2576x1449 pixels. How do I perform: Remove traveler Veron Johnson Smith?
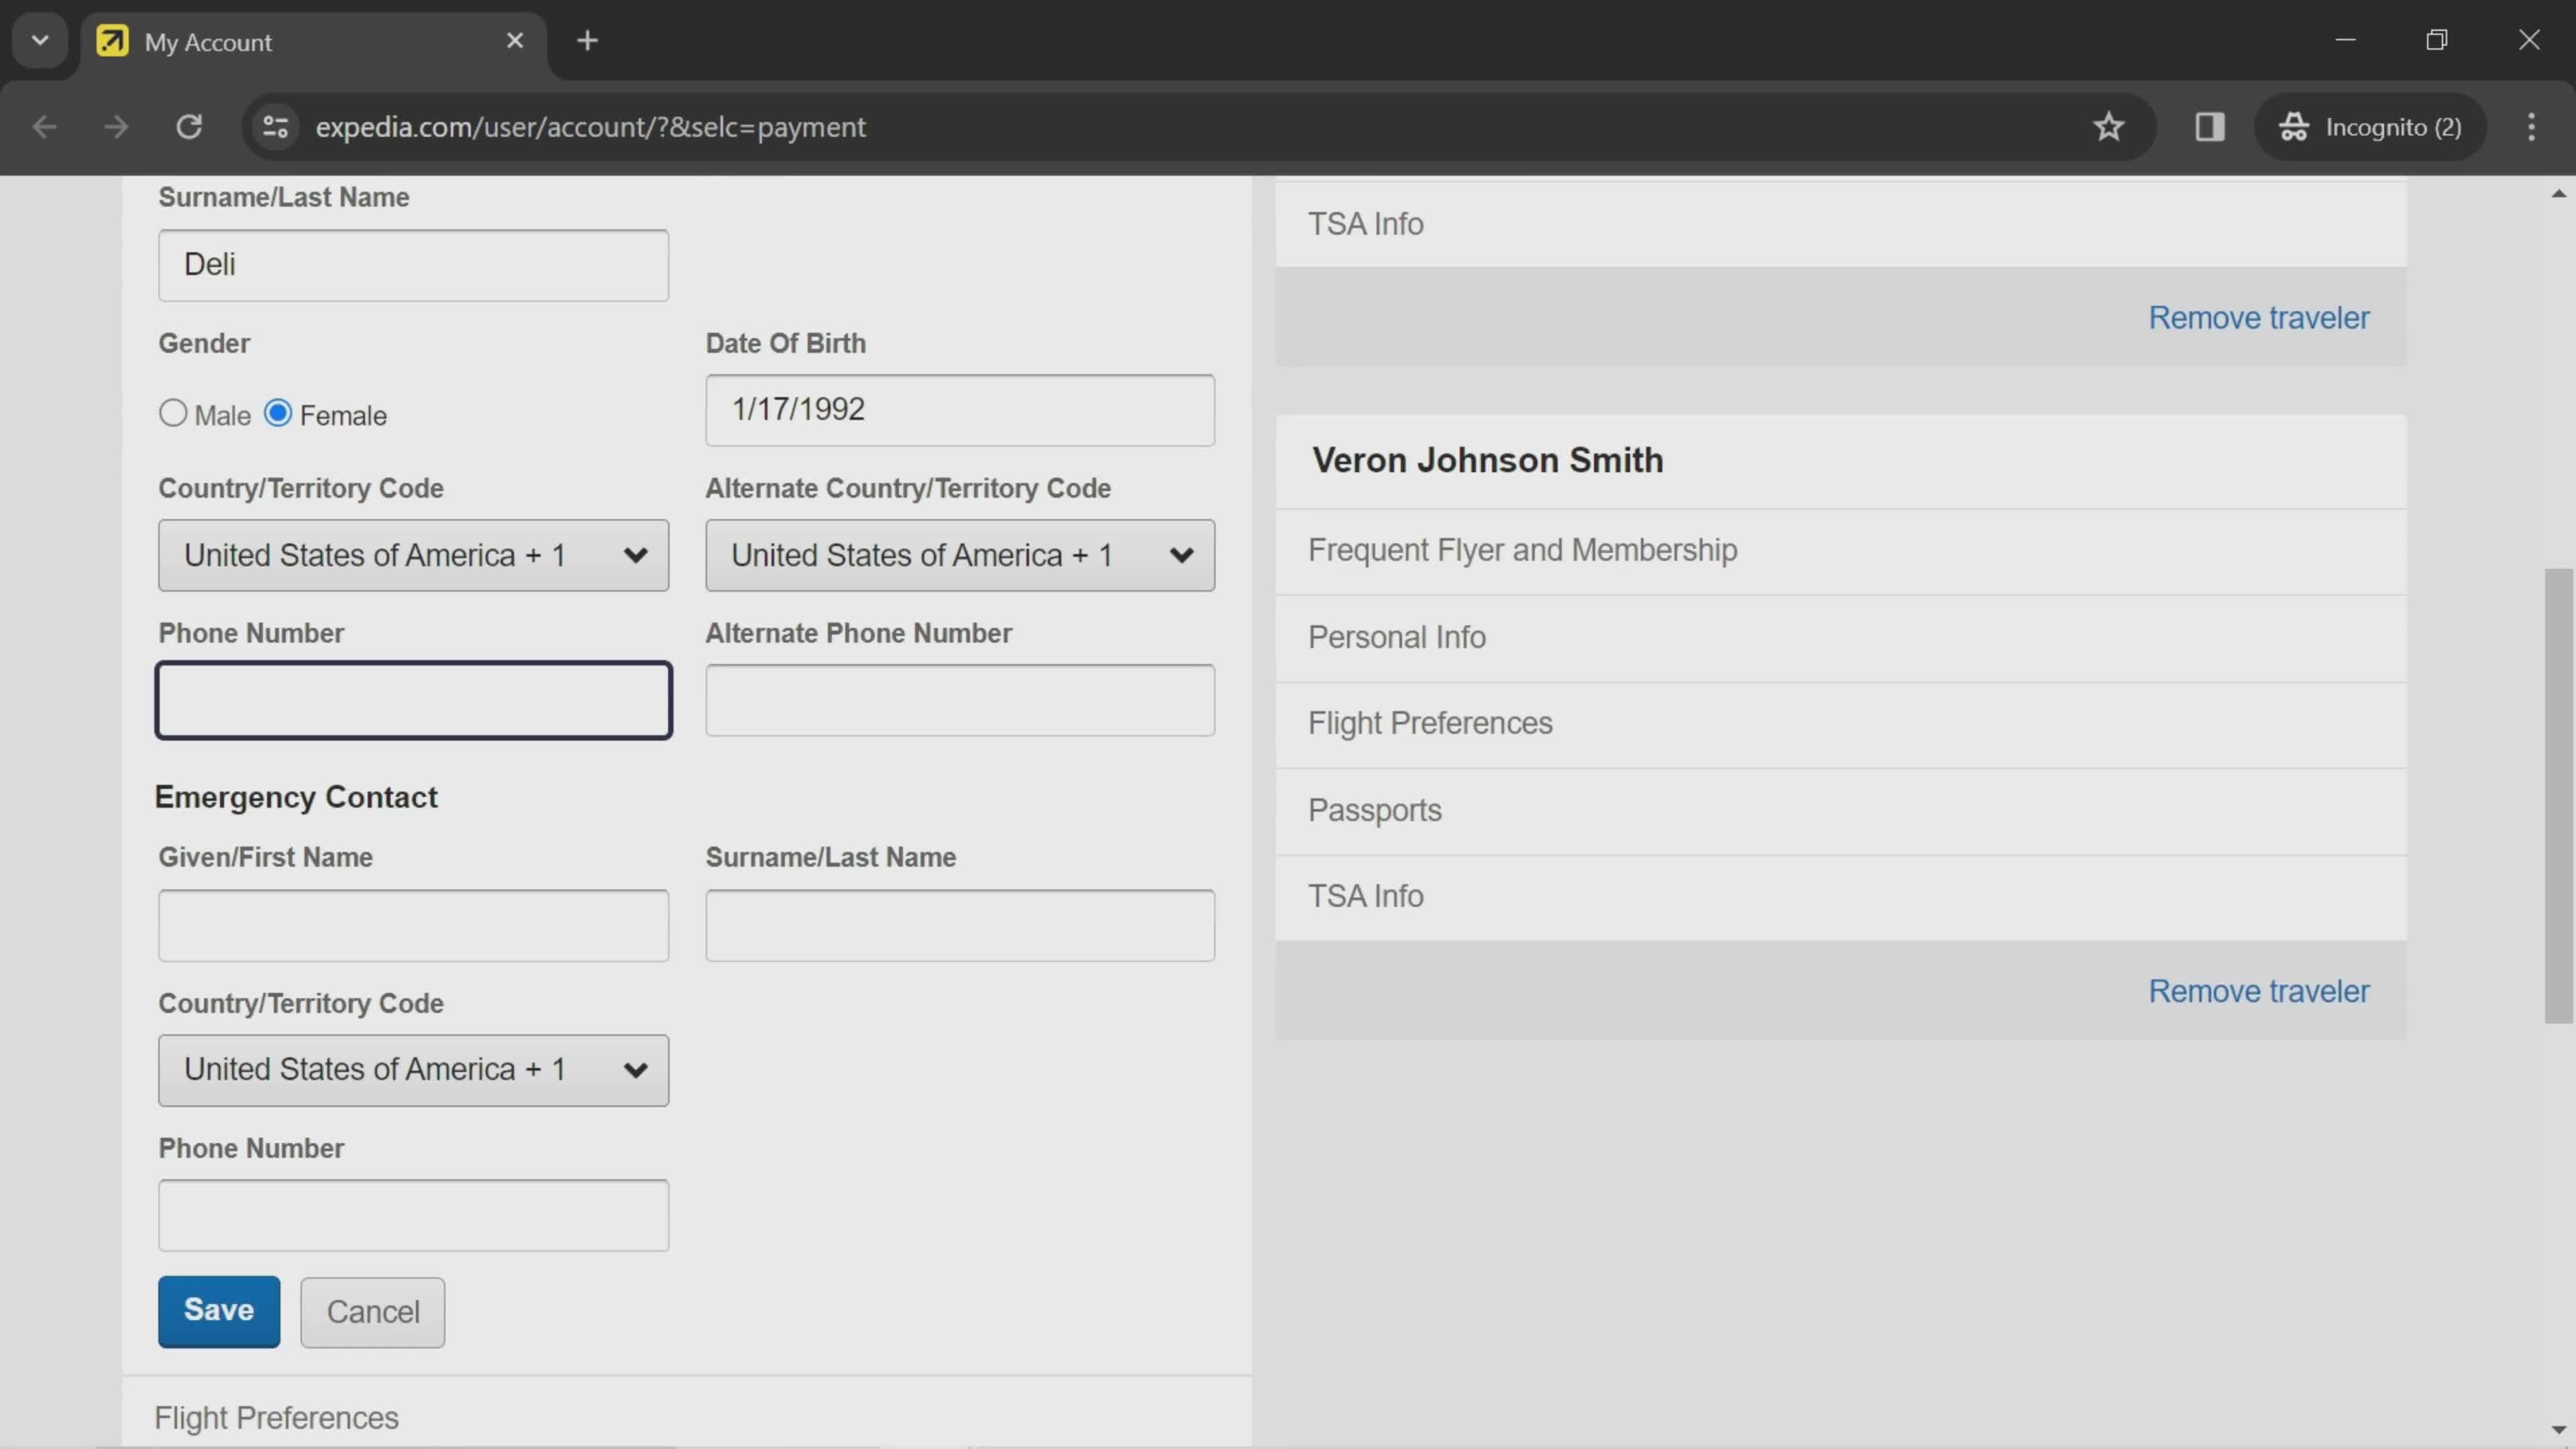tap(2259, 991)
